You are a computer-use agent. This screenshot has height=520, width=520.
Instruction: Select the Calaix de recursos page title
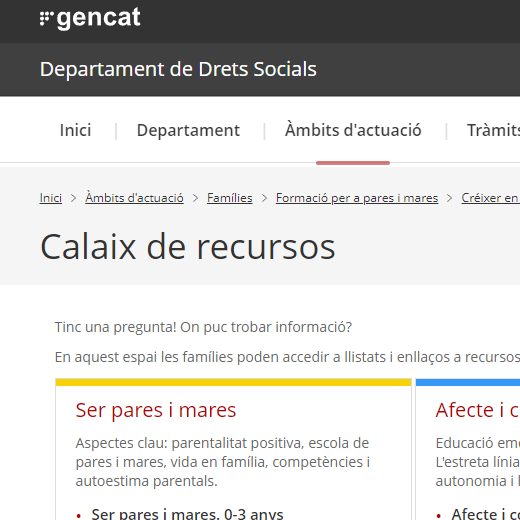tap(188, 247)
